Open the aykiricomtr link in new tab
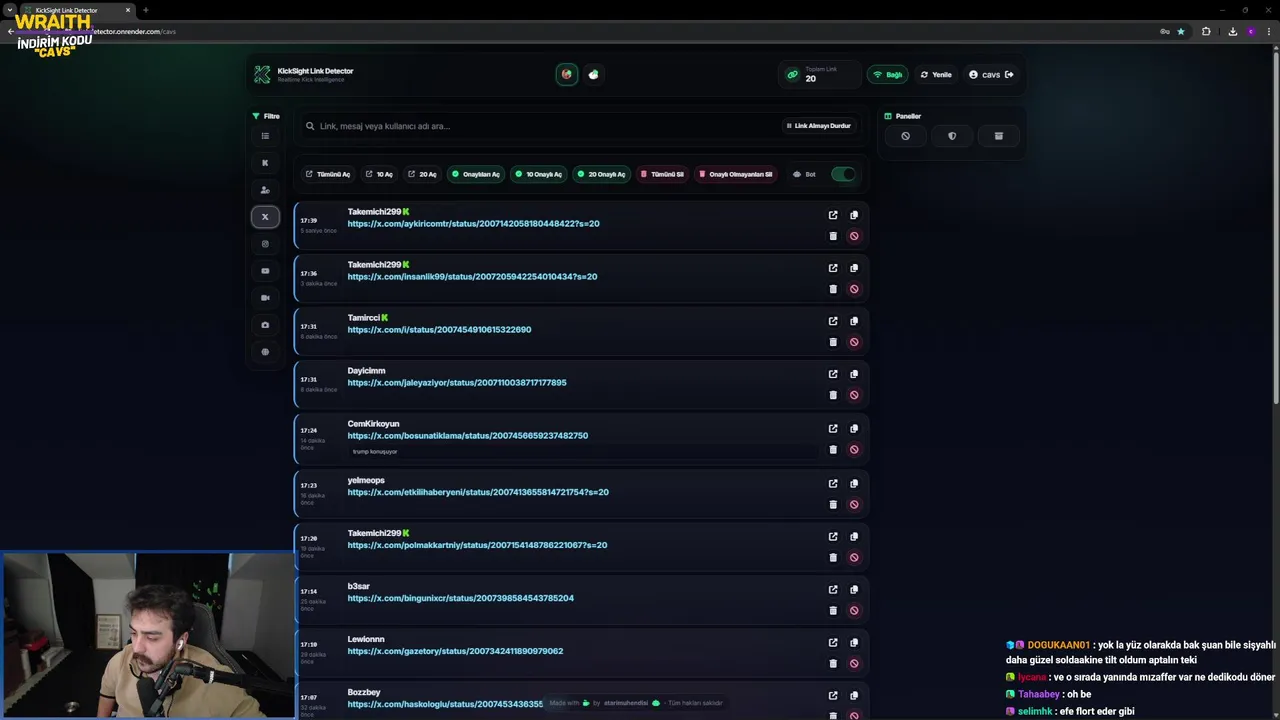The height and width of the screenshot is (720, 1280). (x=833, y=215)
